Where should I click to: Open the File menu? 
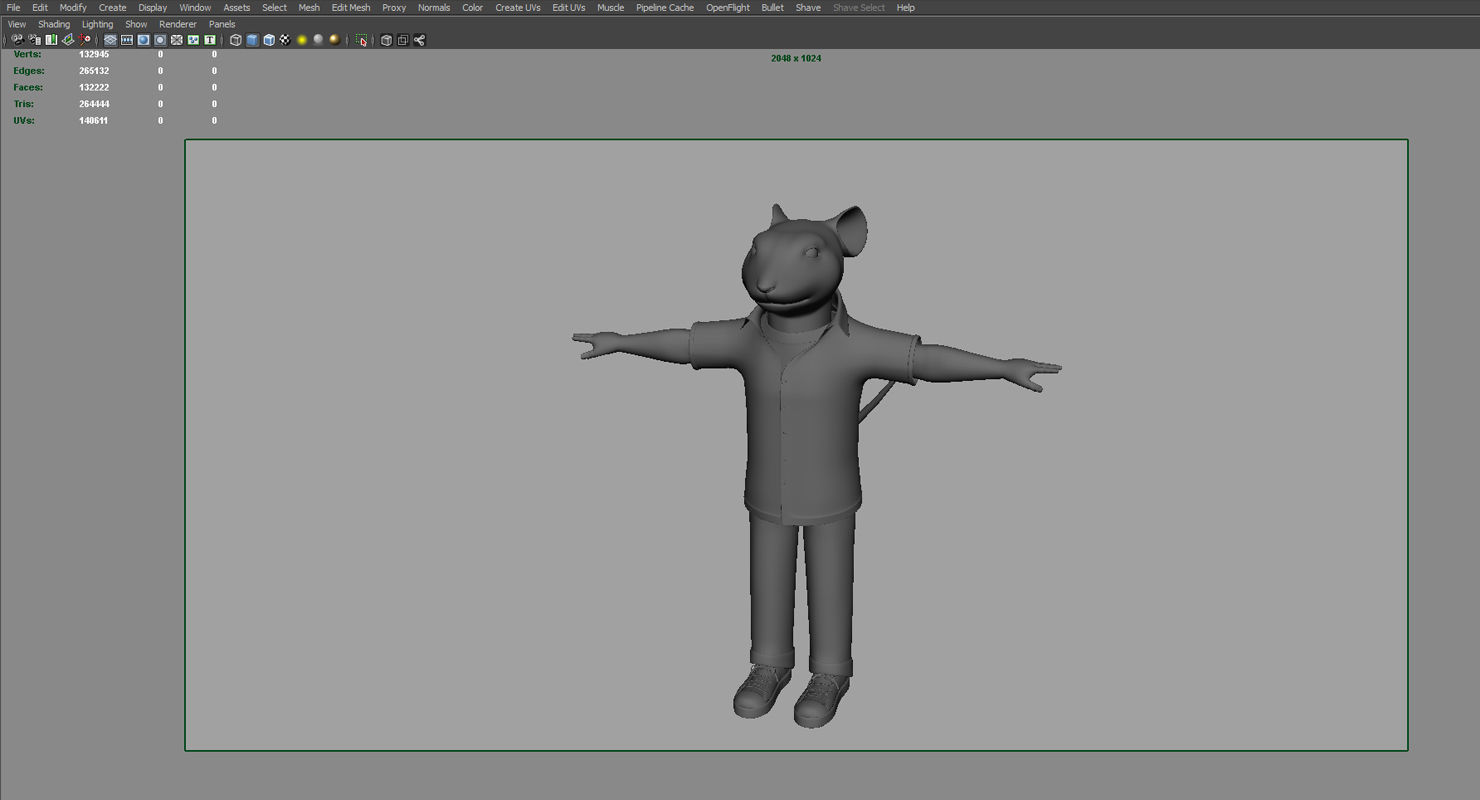point(13,7)
